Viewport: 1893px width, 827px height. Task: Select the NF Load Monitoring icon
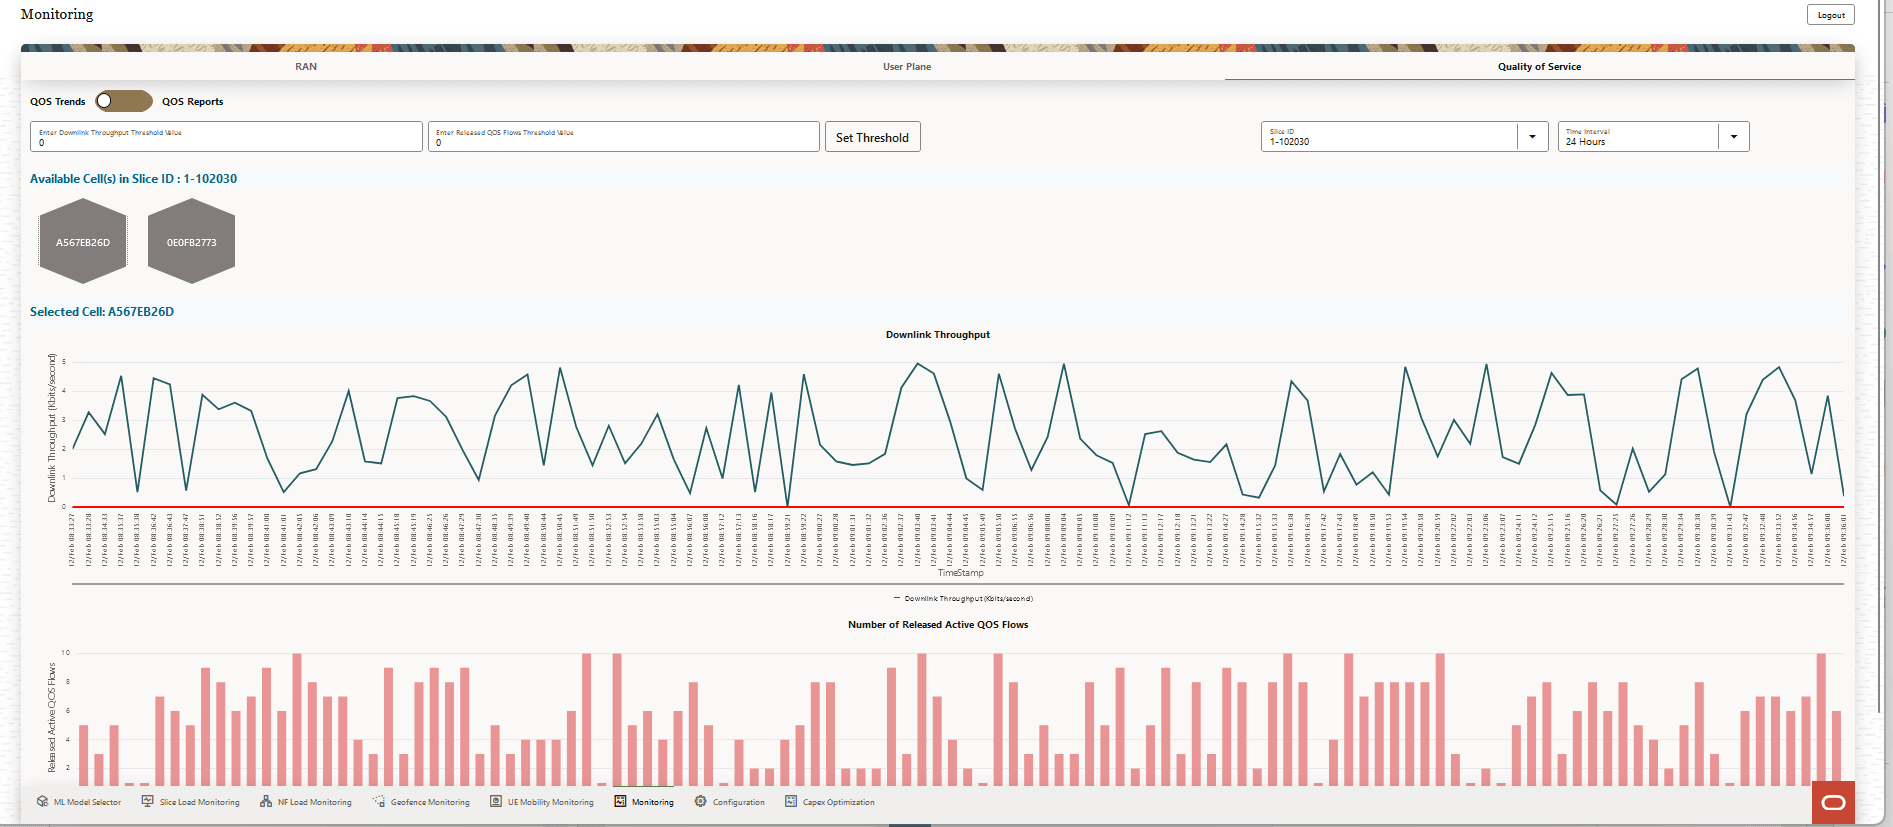pos(266,802)
